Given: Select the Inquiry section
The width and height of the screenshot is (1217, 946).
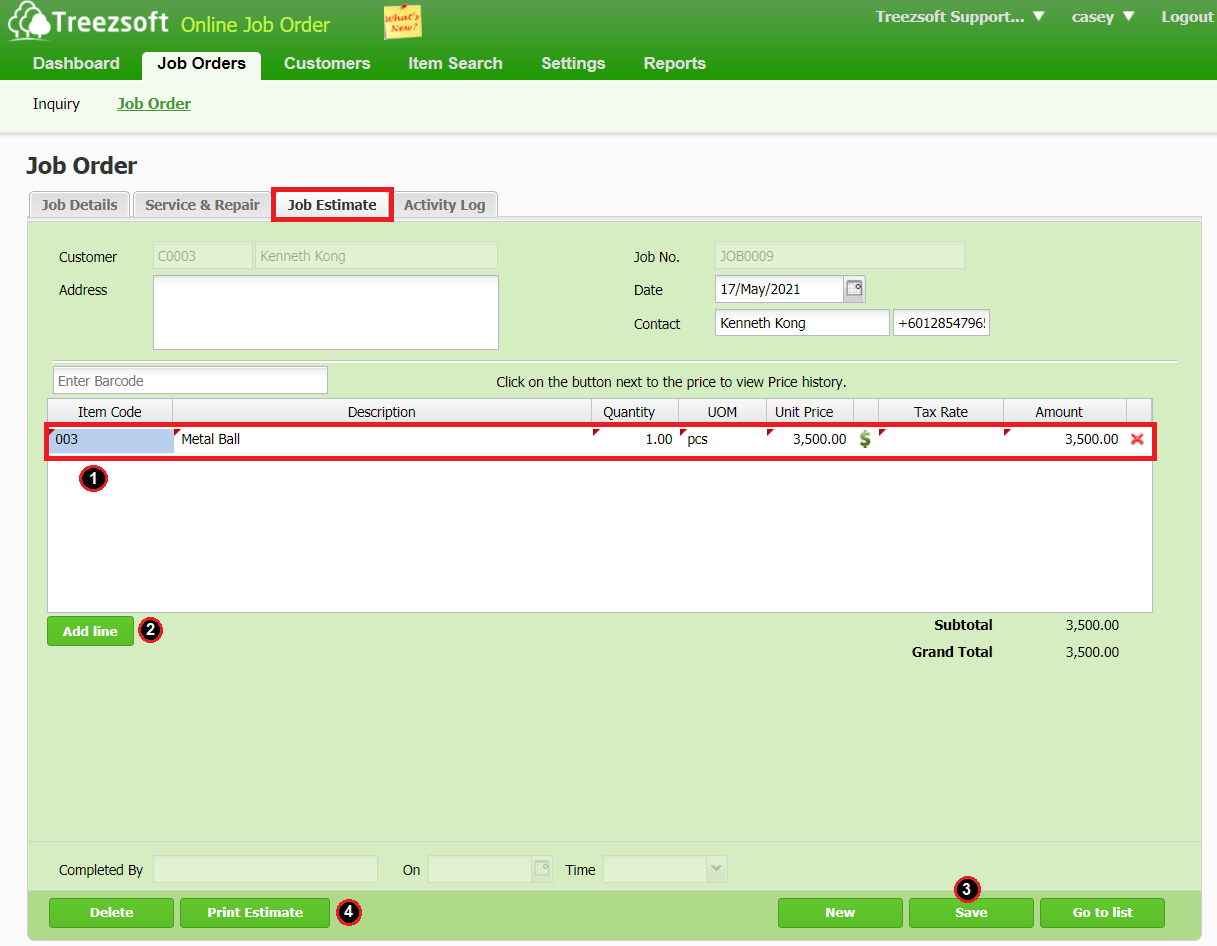Looking at the screenshot, I should click(56, 104).
